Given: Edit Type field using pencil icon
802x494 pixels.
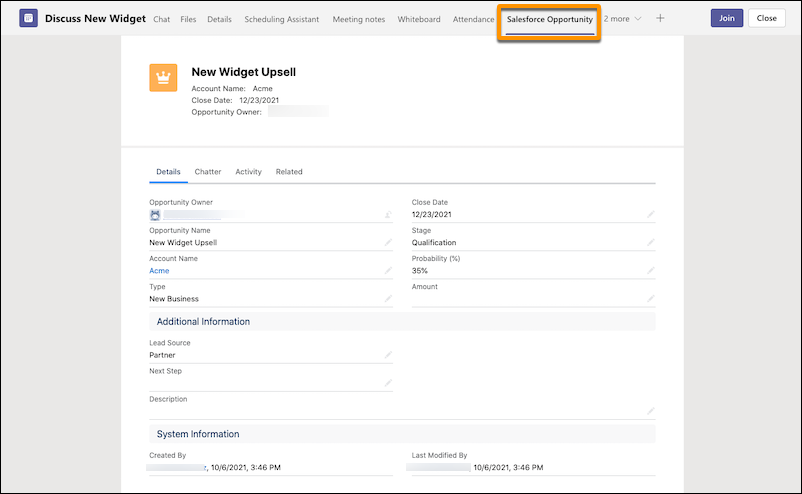Looking at the screenshot, I should pos(388,299).
